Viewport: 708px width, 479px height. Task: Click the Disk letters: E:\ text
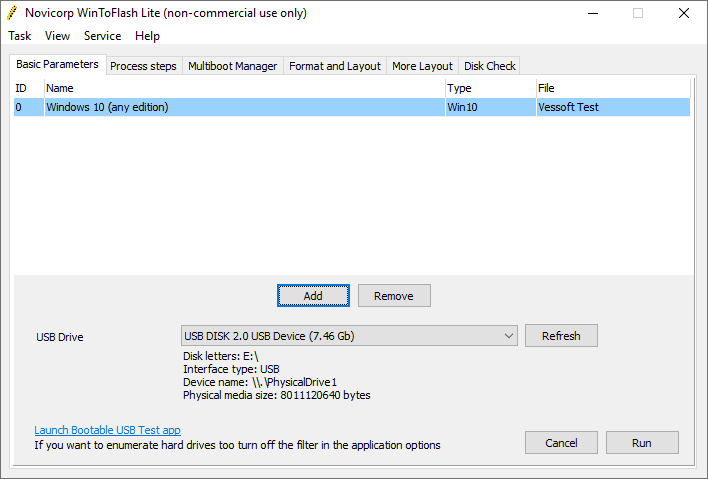tap(221, 356)
